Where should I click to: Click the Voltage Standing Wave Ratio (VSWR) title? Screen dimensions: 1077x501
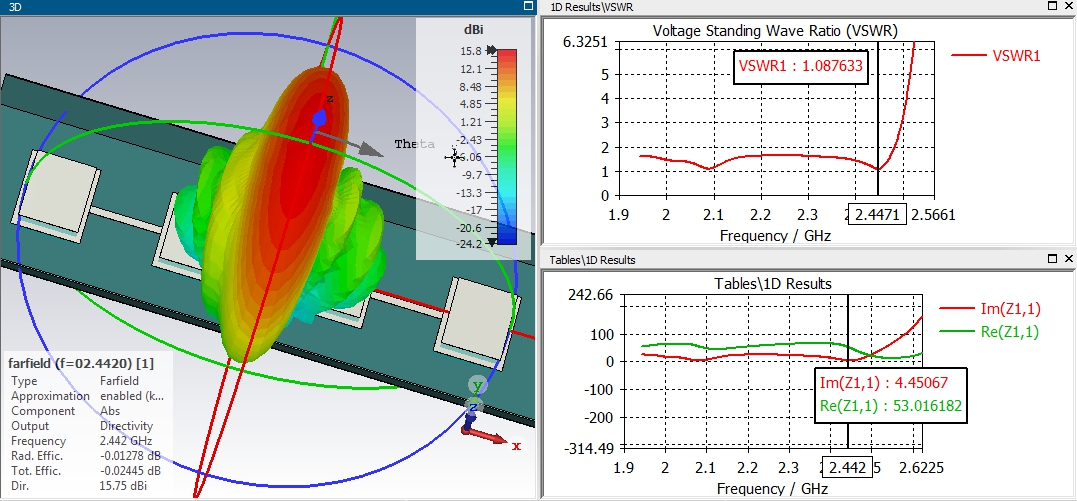point(775,30)
